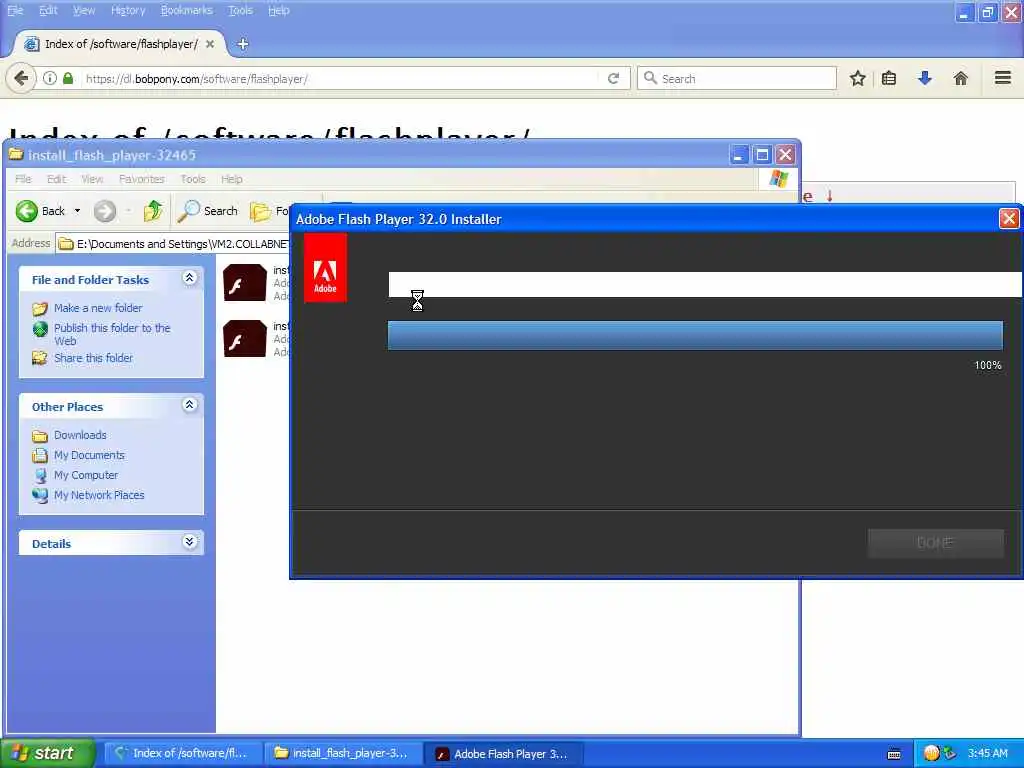1024x768 pixels.
Task: Click the system tray clock 3:45 AM
Action: coord(987,753)
